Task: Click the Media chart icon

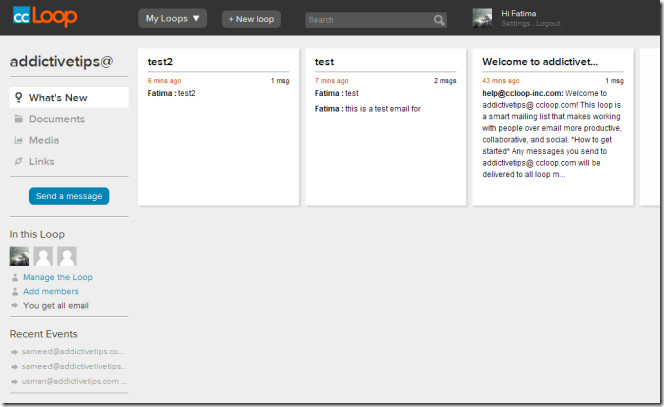Action: (x=18, y=140)
